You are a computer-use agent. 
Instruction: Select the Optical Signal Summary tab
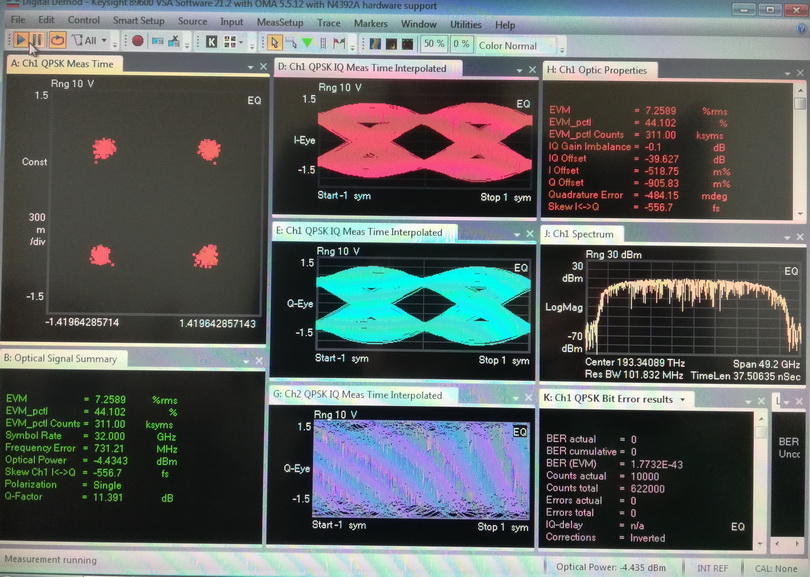tap(61, 358)
